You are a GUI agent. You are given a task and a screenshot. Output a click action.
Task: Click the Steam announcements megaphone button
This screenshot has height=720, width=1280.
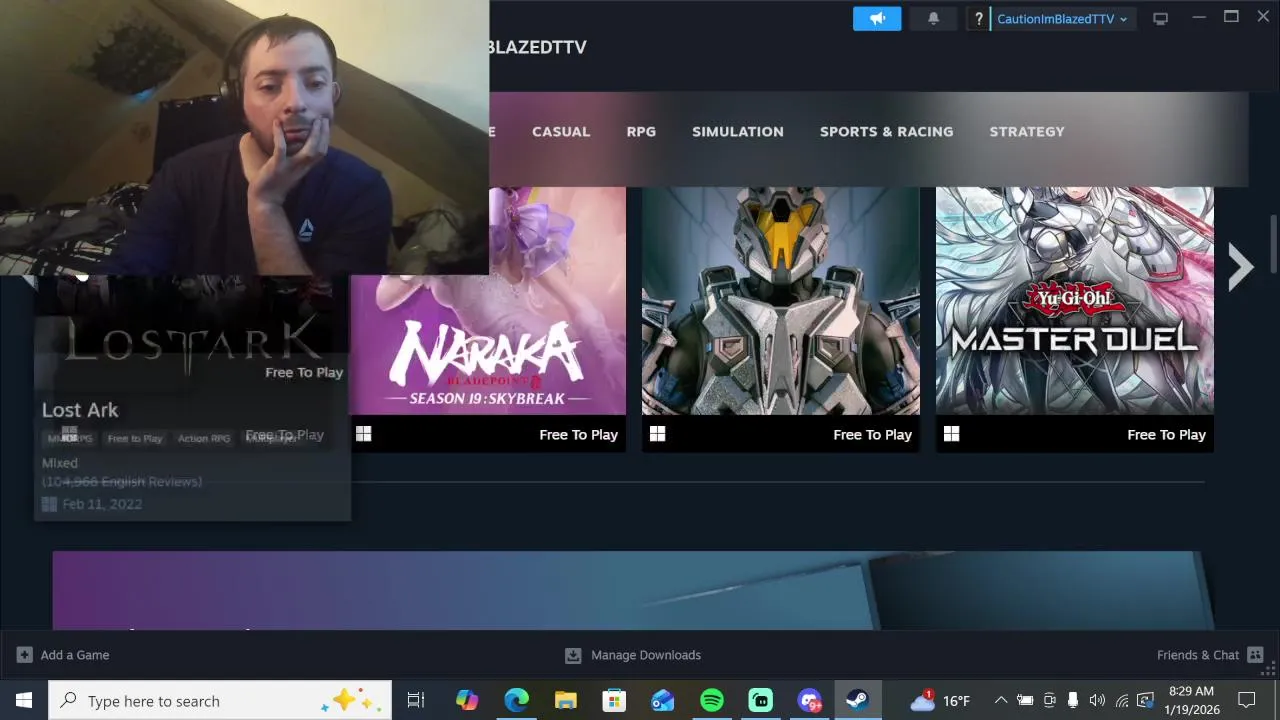click(x=877, y=18)
